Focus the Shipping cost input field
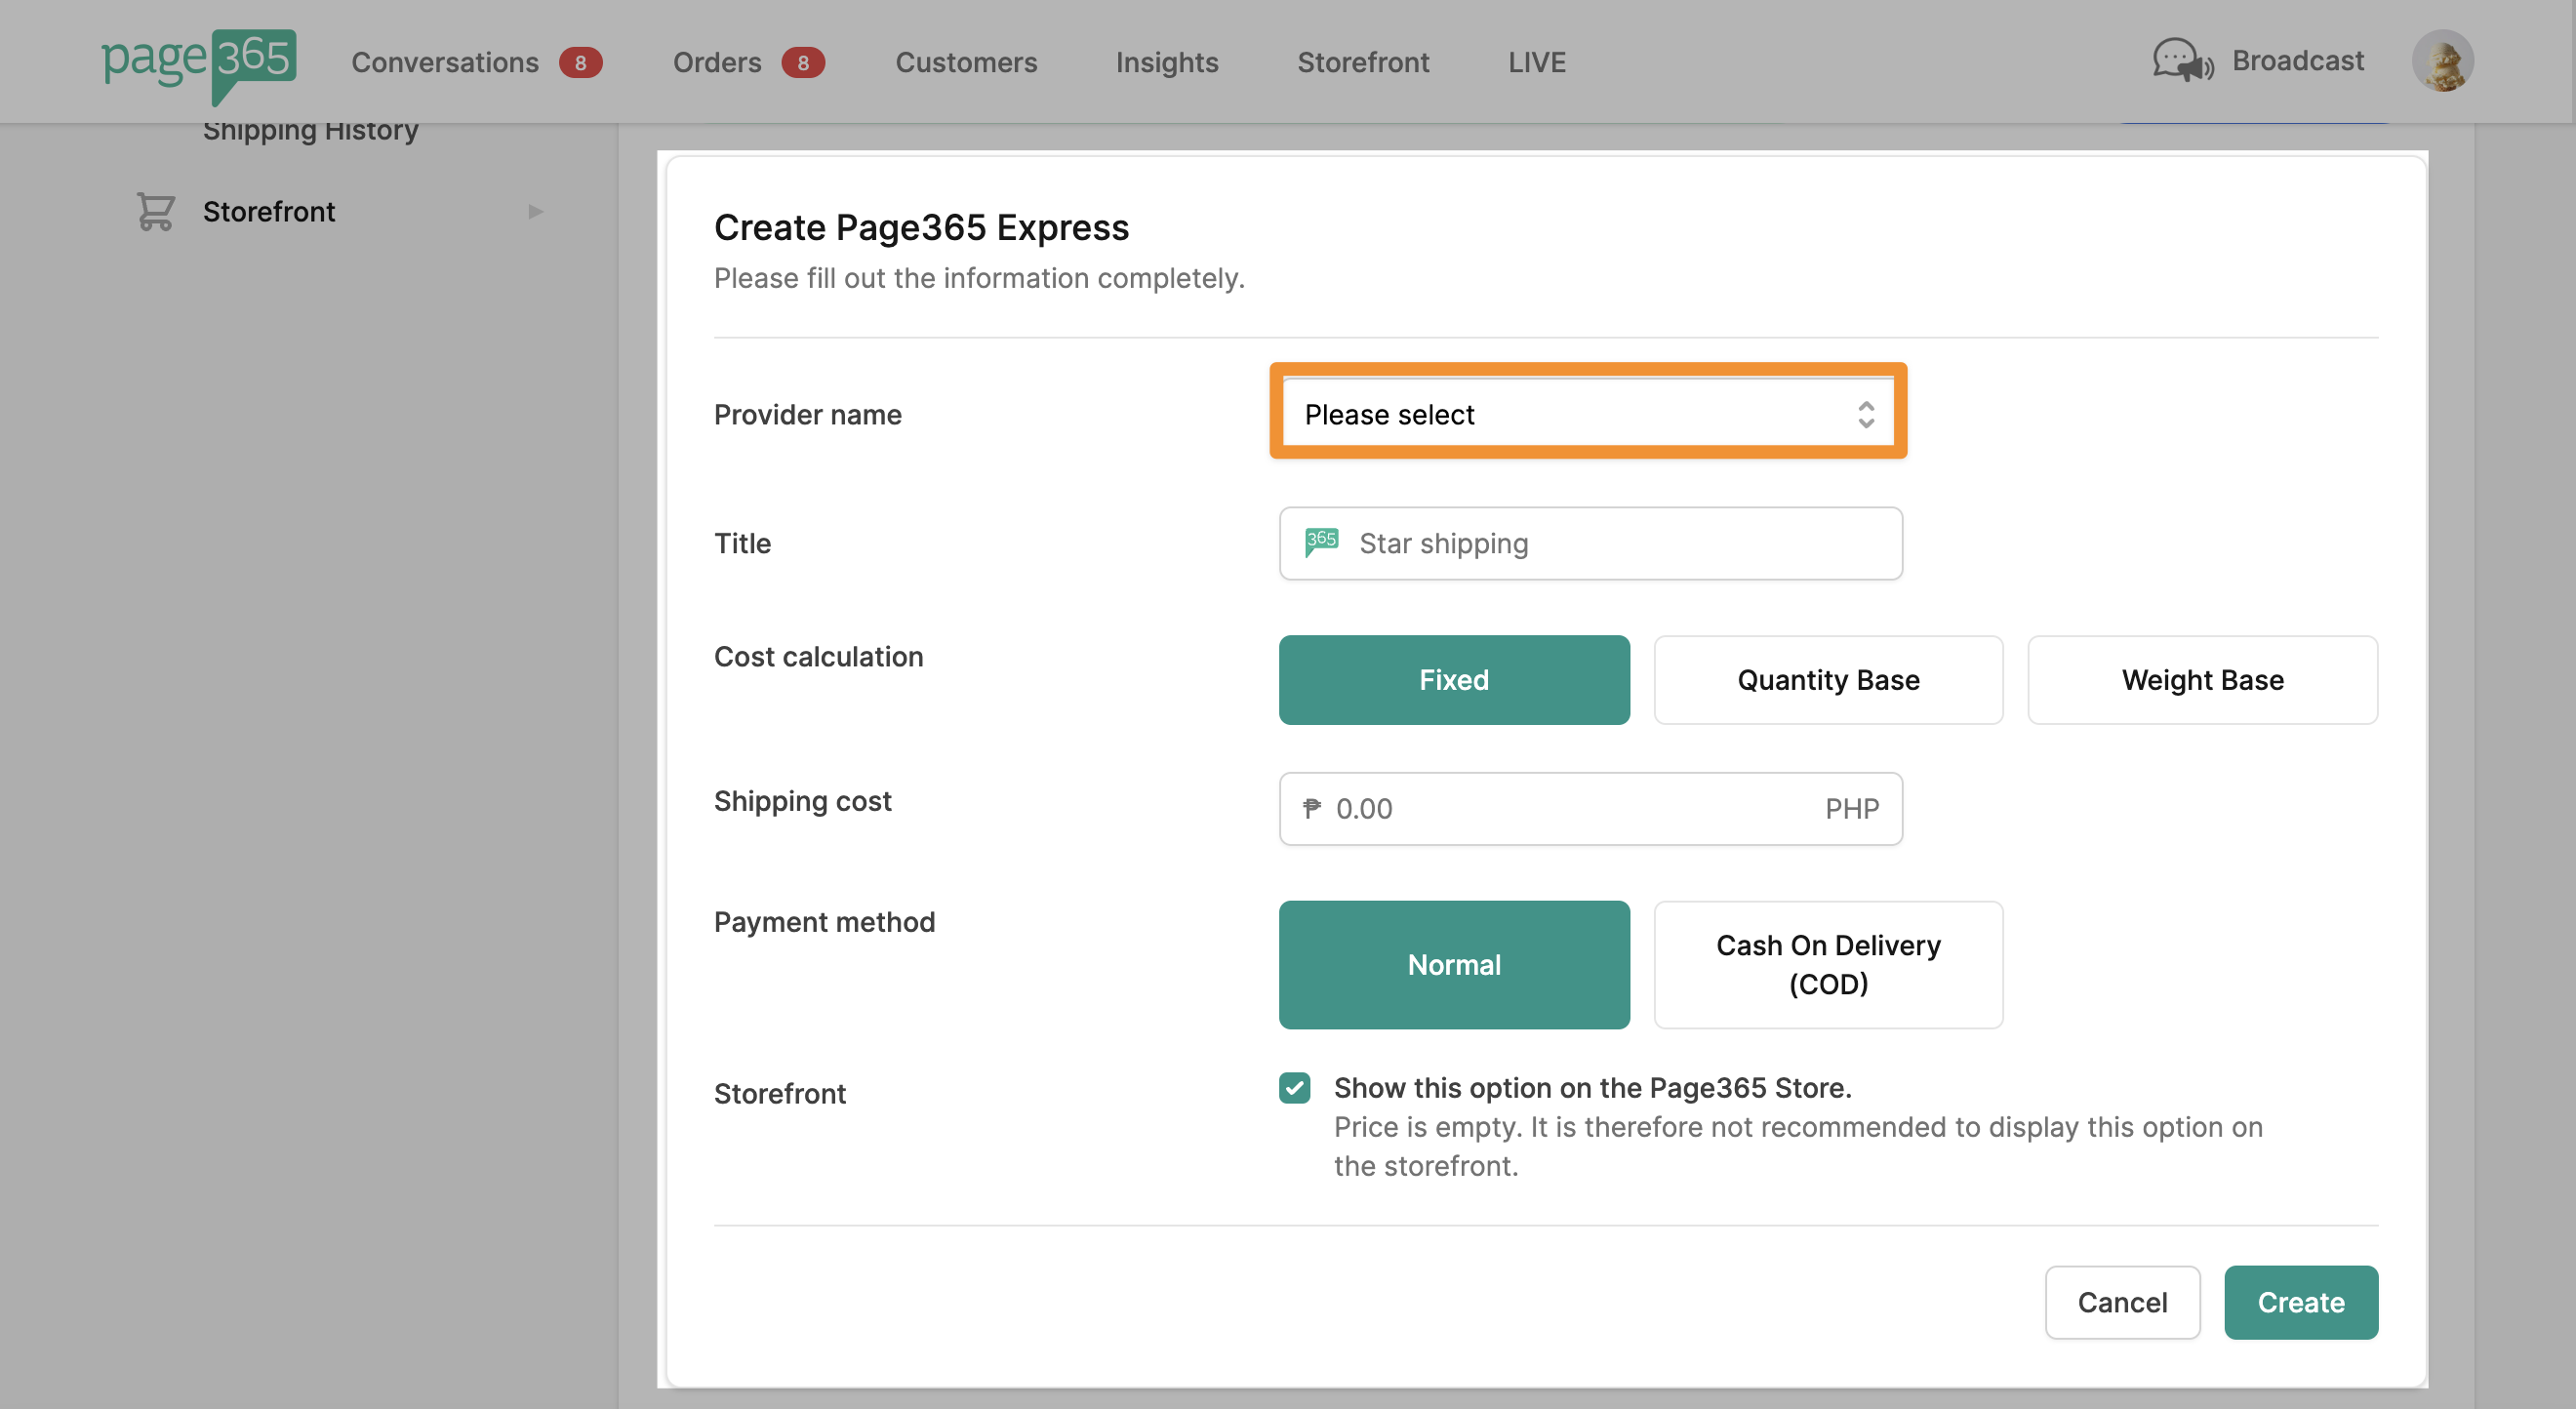This screenshot has width=2576, height=1409. tap(1590, 807)
